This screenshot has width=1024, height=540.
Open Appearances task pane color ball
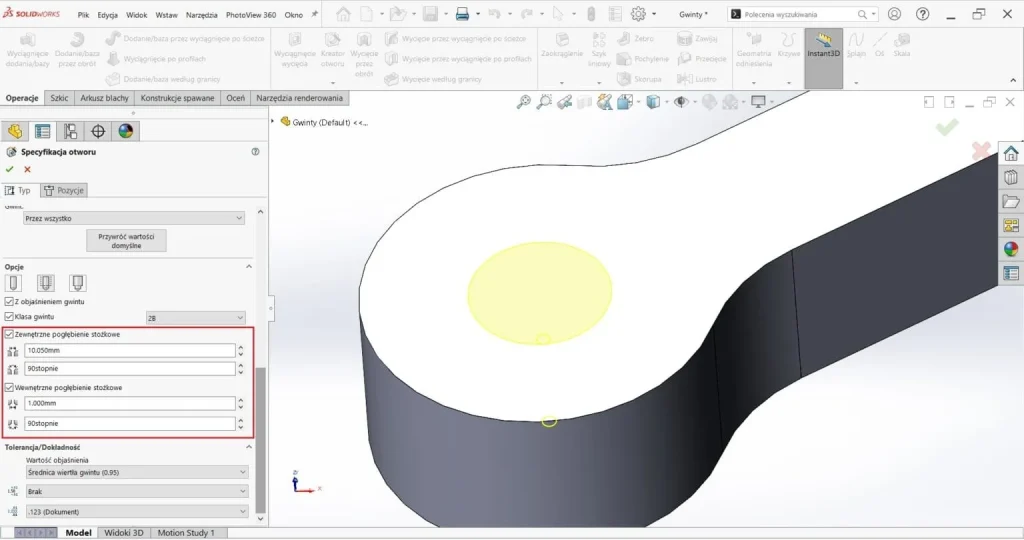[1011, 249]
